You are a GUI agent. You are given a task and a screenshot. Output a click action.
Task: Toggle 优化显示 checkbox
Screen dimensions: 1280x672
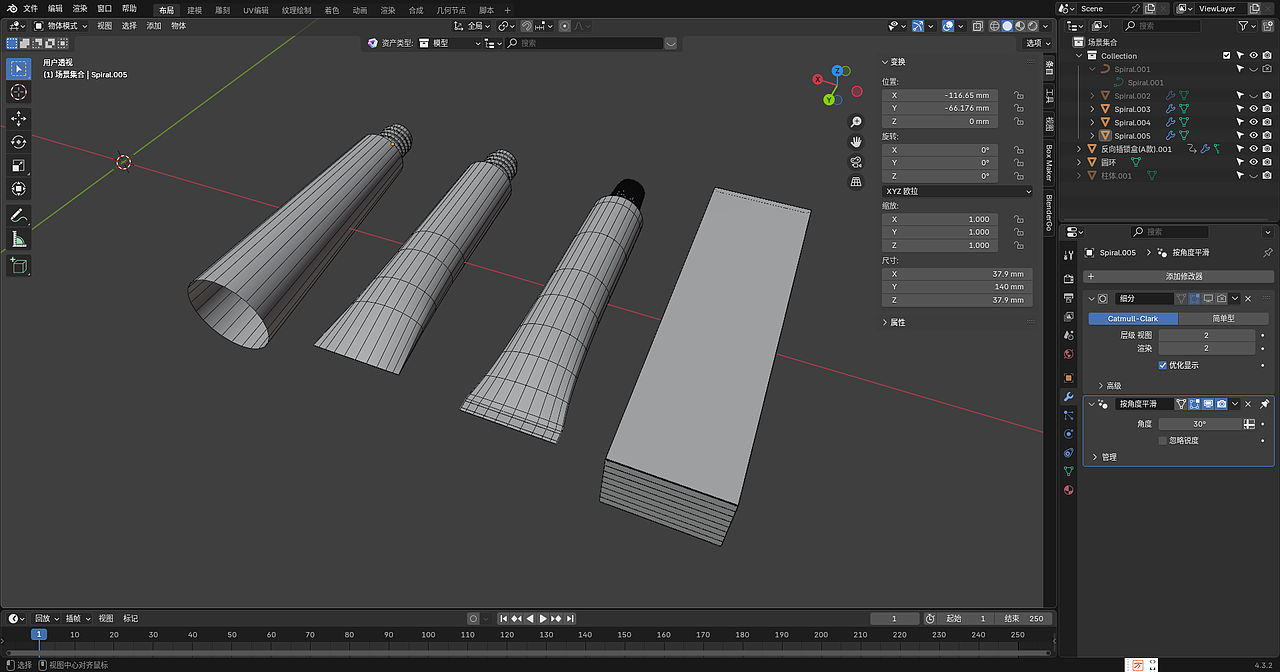pos(1162,365)
